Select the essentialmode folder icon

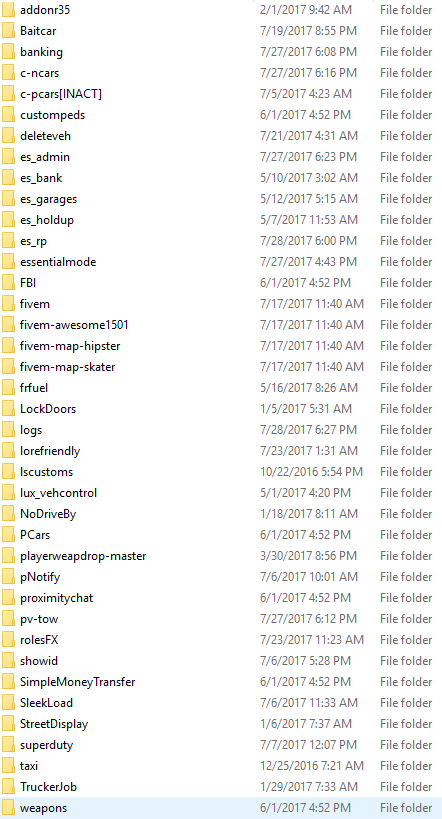click(x=8, y=262)
